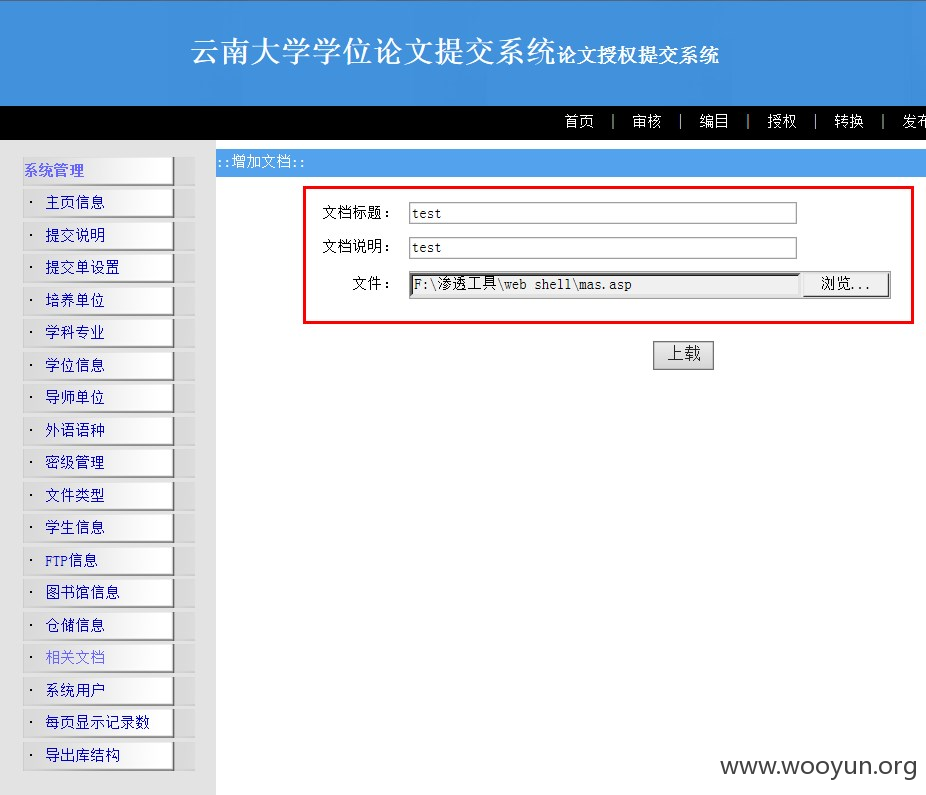Screen dimensions: 926x795
Task: Click the 浏览... browse button
Action: click(846, 285)
